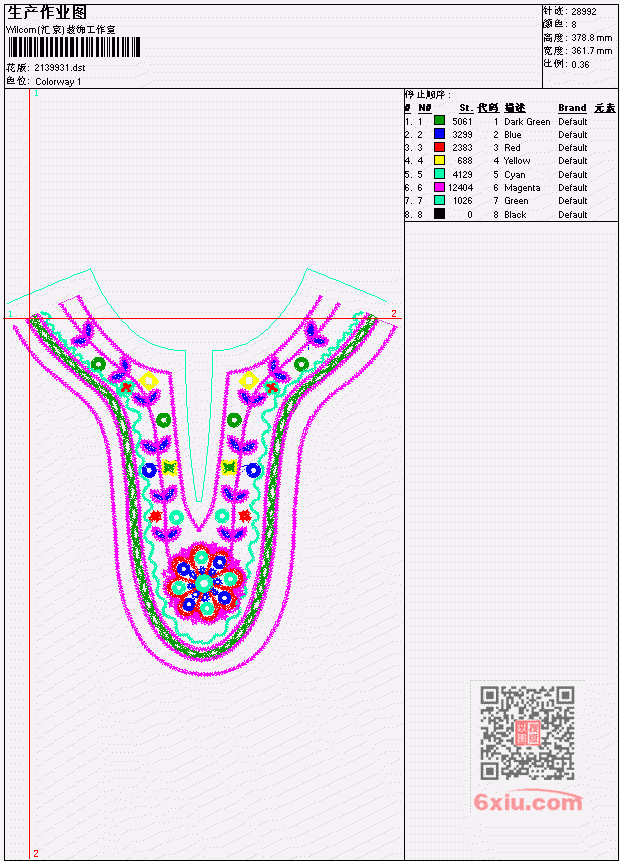
Task: Click the stop sequence heading above the table
Action: (428, 94)
